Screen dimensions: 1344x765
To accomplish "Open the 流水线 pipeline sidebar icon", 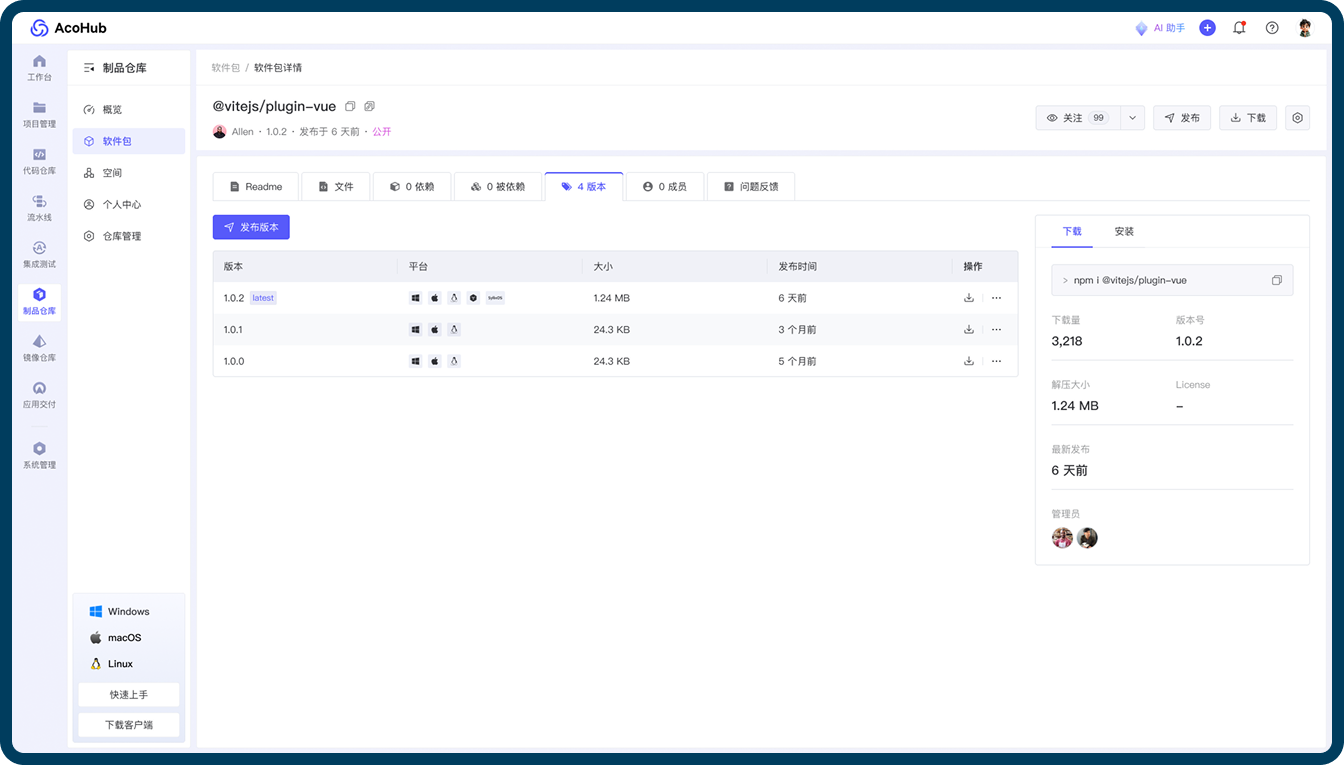I will [x=39, y=207].
